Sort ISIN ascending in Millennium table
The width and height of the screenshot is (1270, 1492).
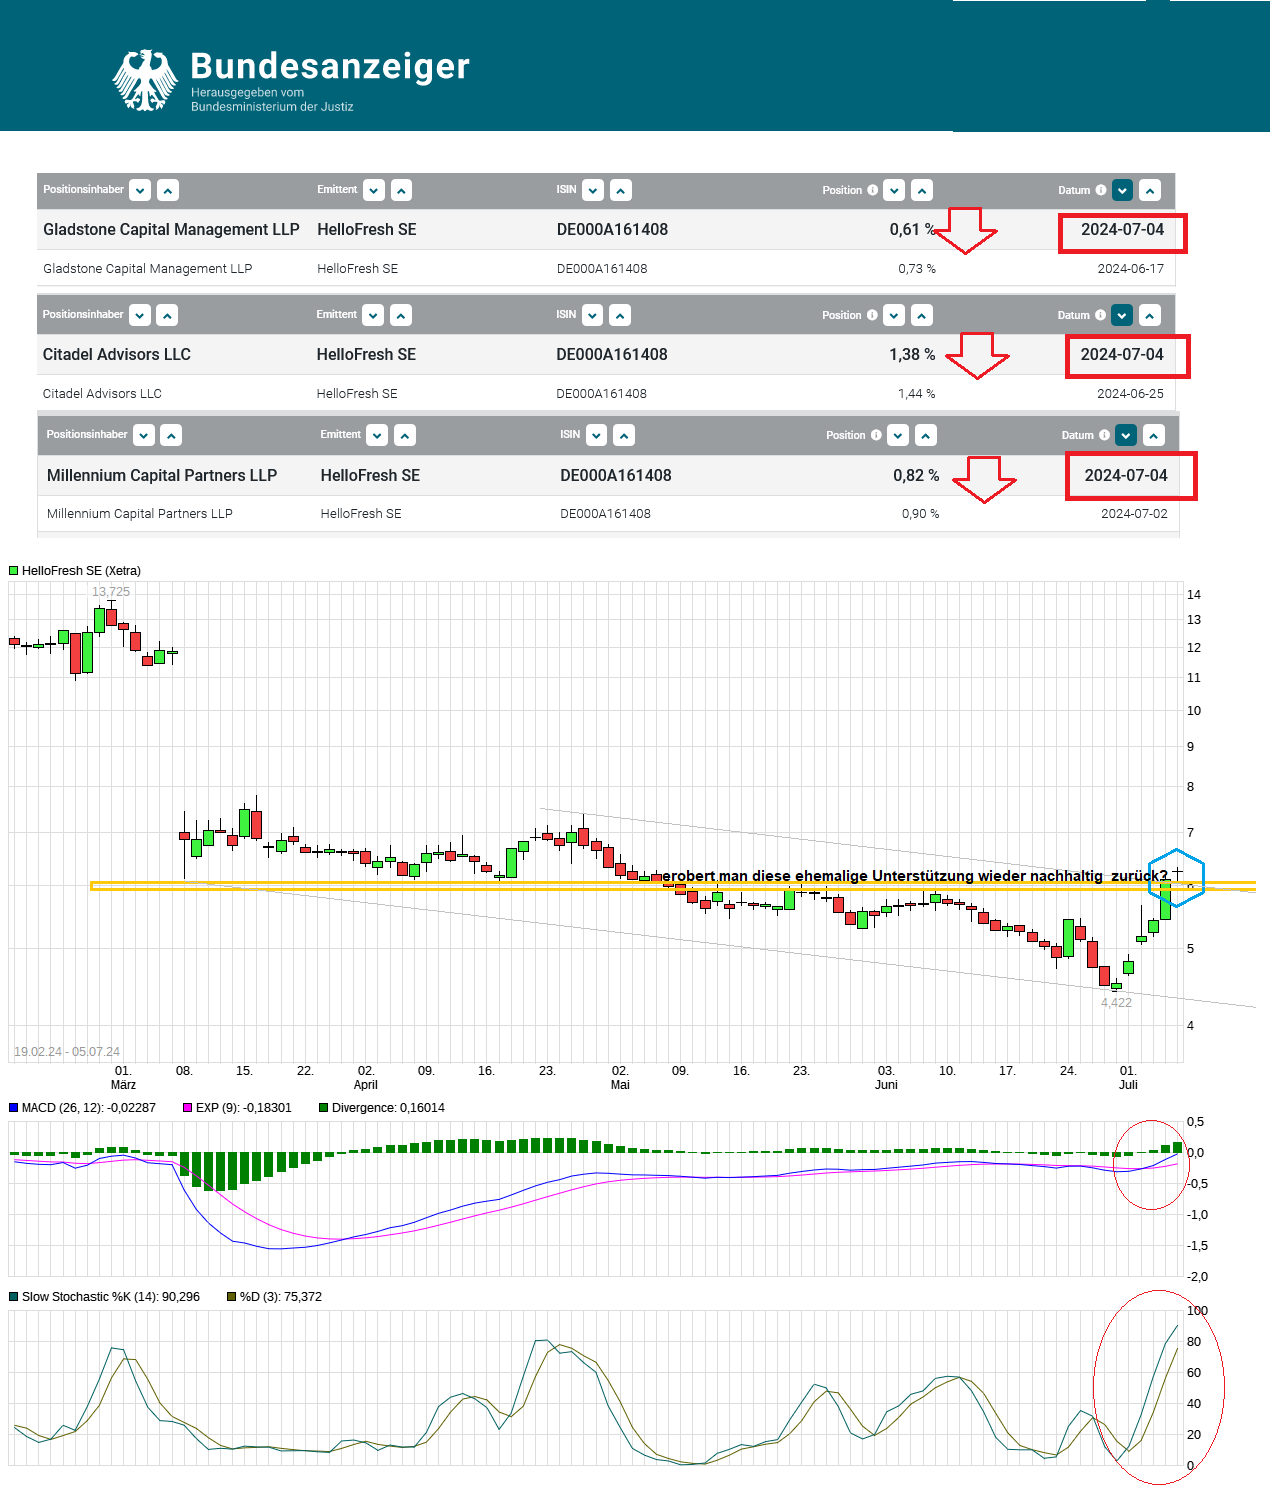click(x=624, y=435)
